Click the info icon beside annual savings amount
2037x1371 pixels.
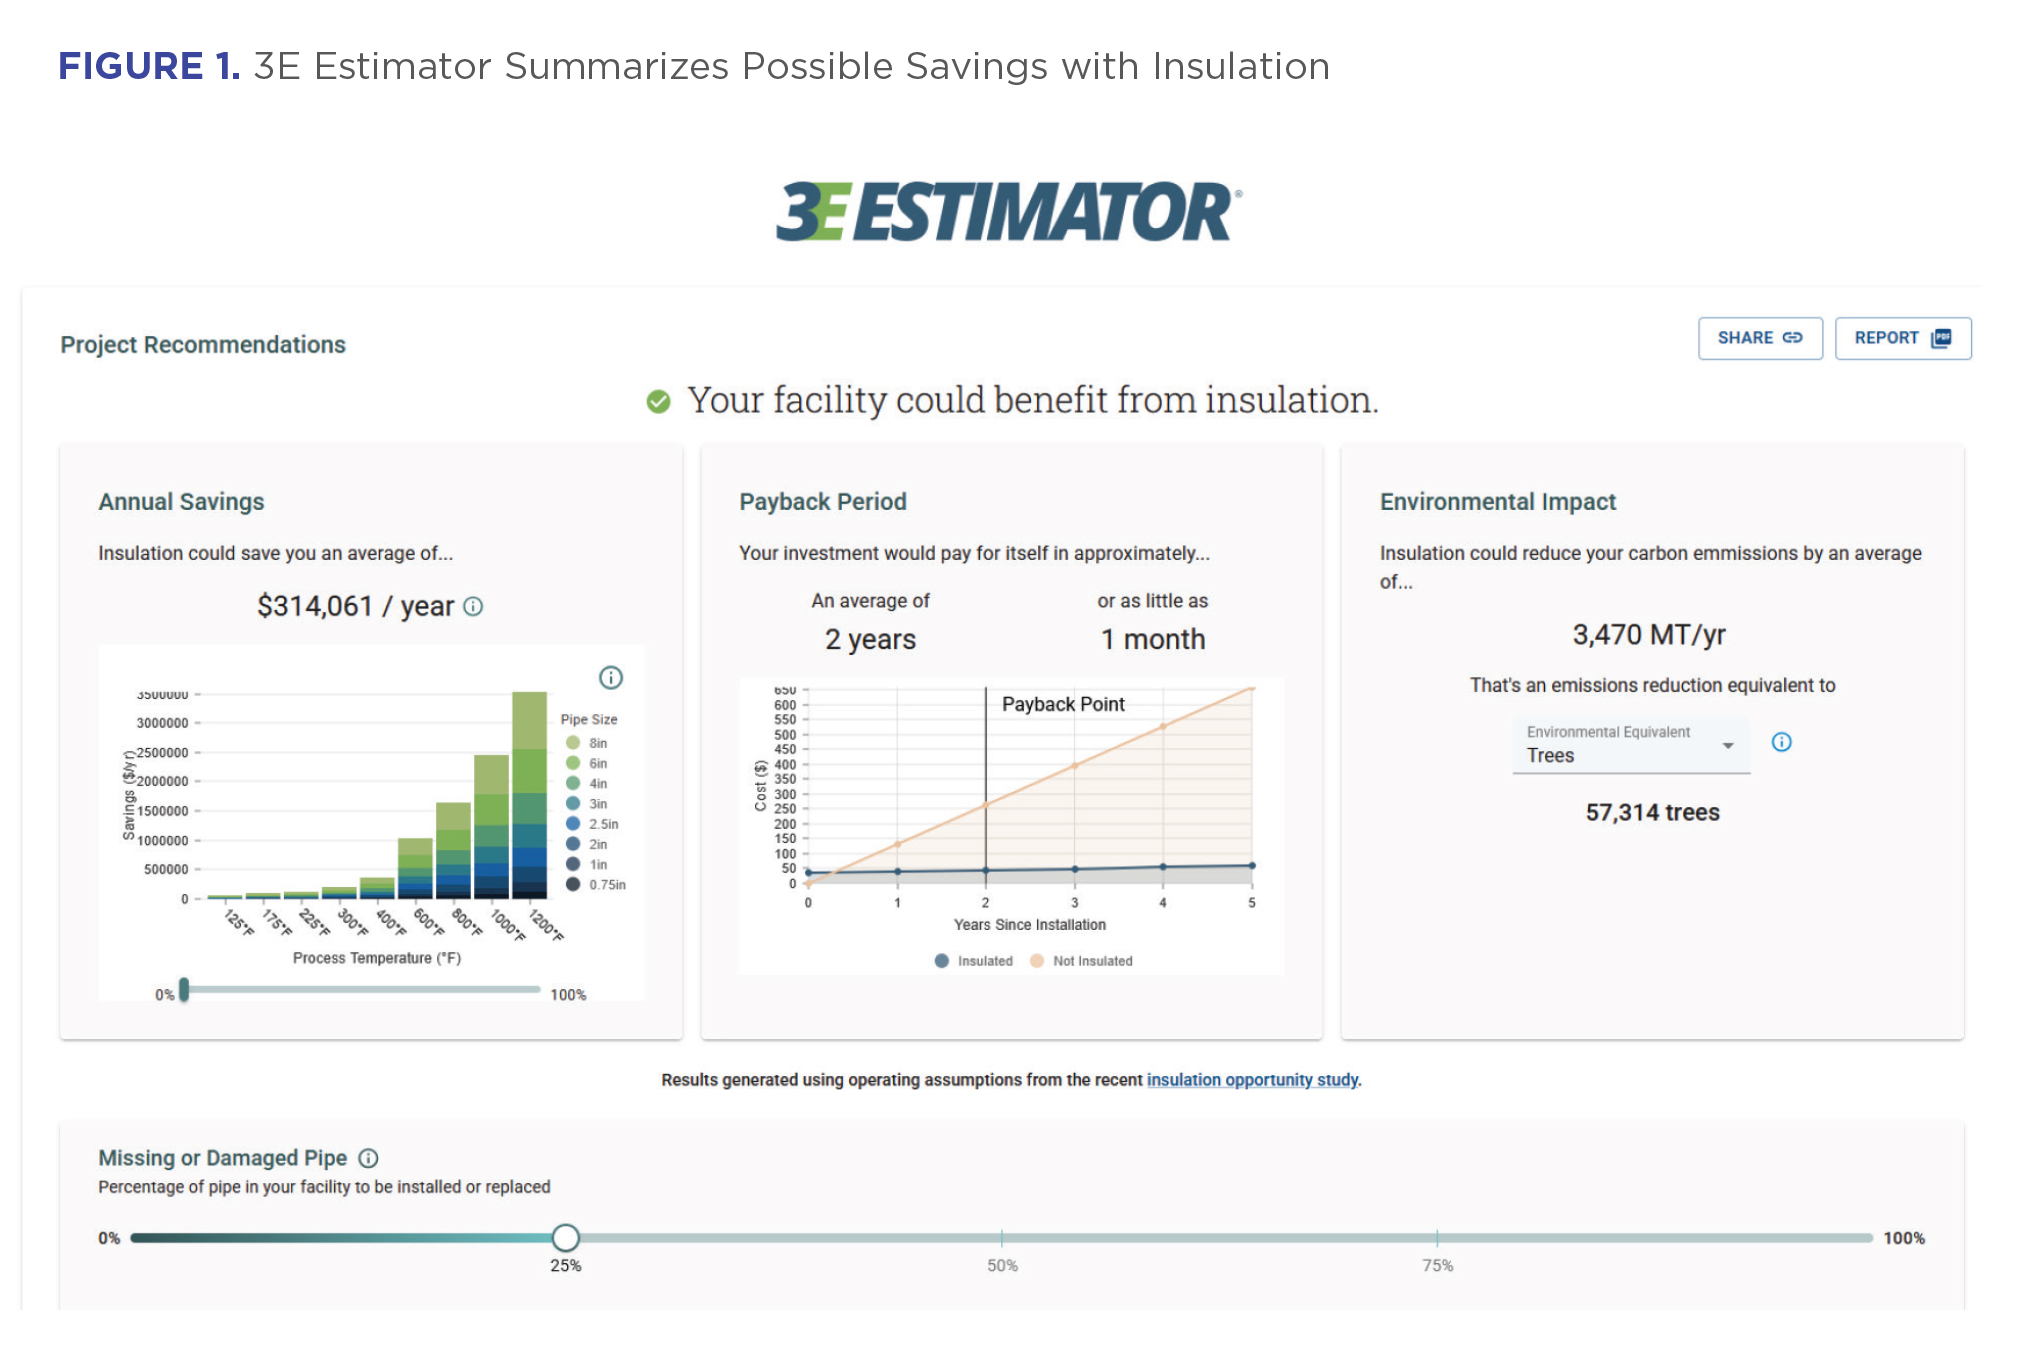tap(474, 607)
